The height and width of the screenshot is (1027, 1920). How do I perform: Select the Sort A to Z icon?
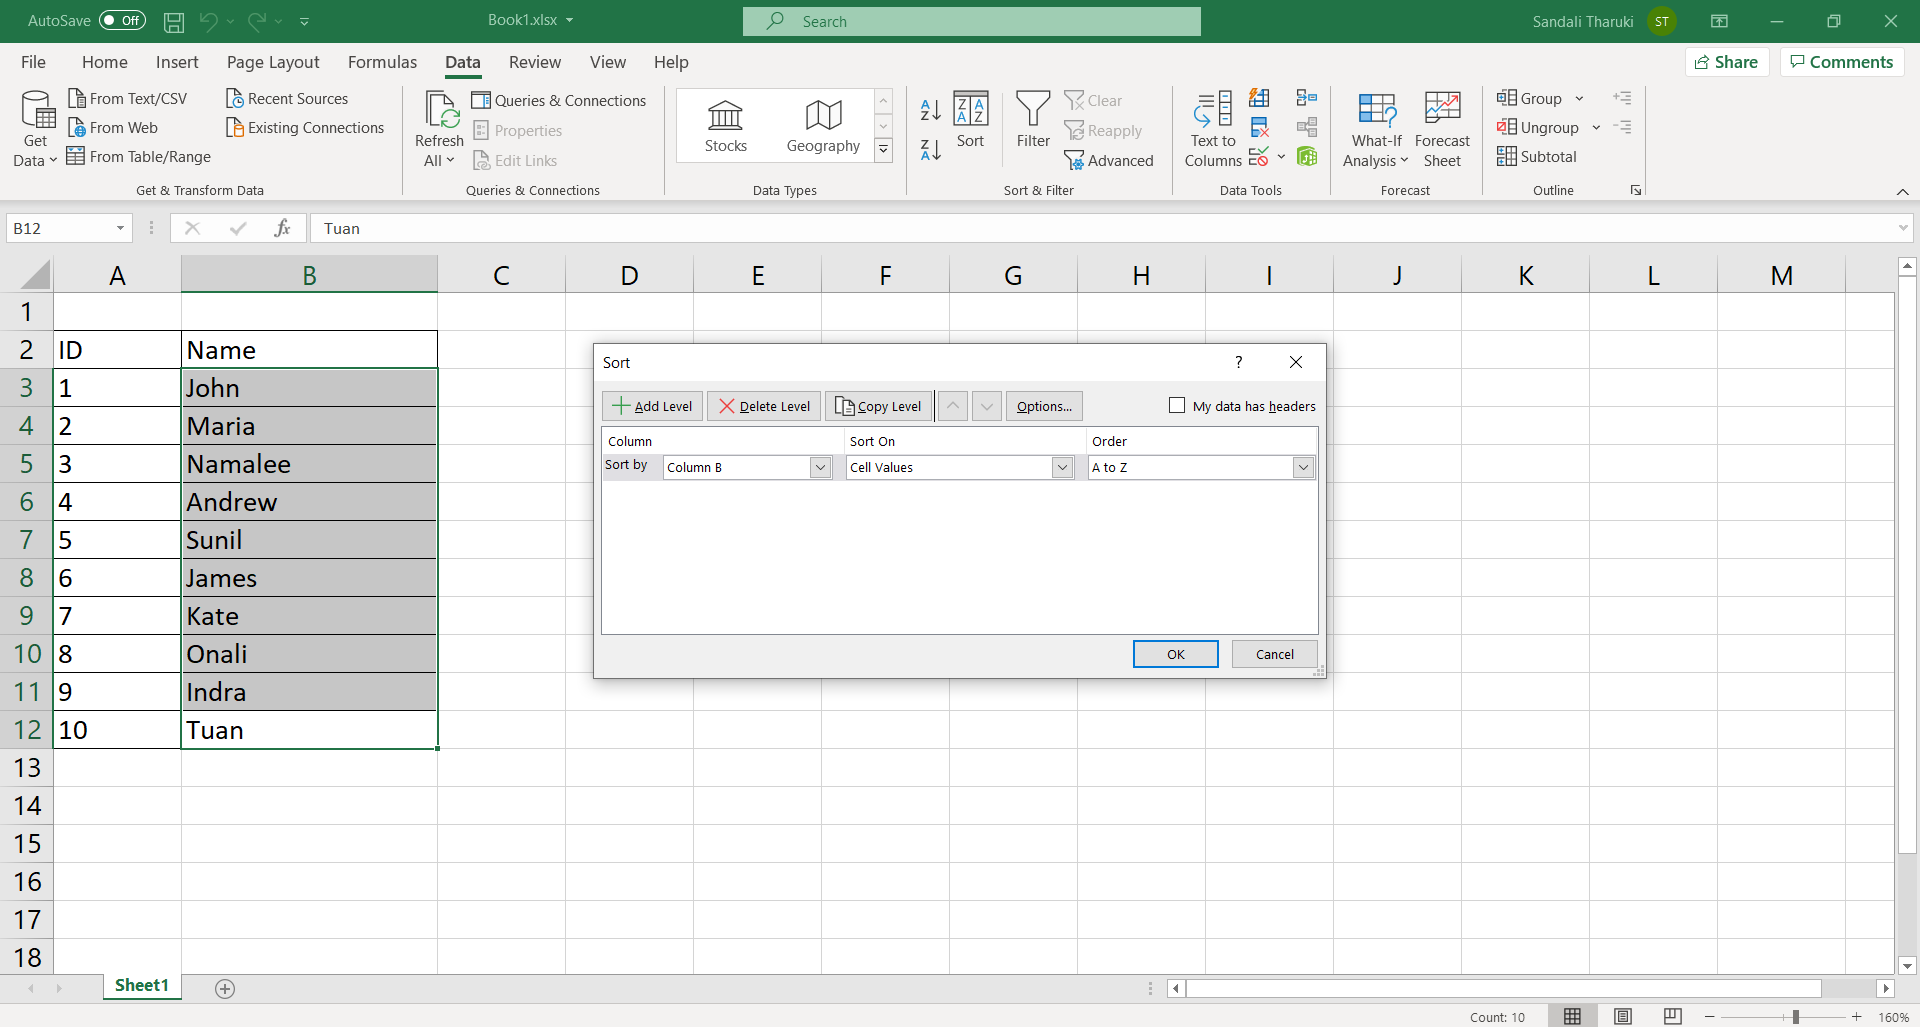pyautogui.click(x=929, y=110)
